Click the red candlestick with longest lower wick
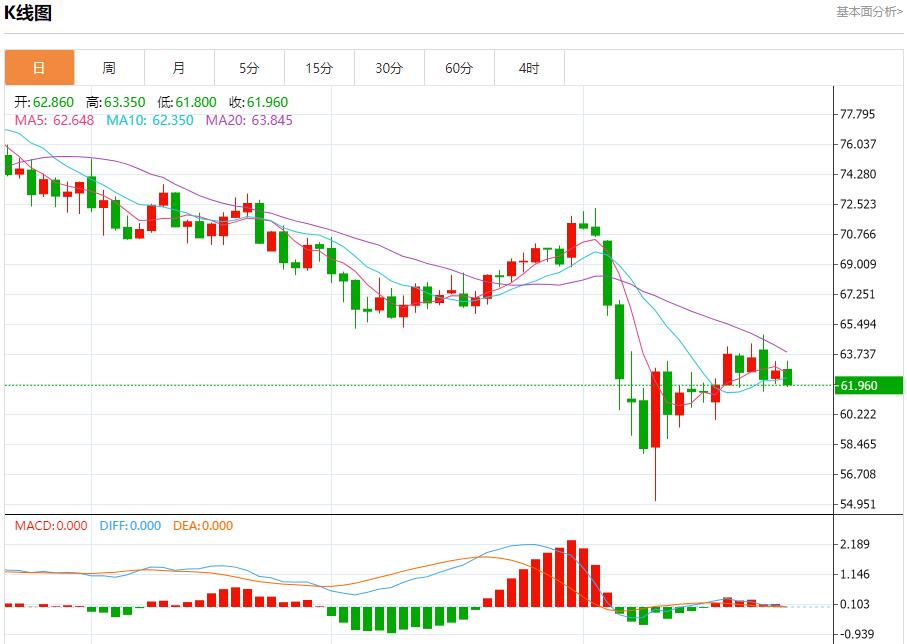 tap(656, 410)
